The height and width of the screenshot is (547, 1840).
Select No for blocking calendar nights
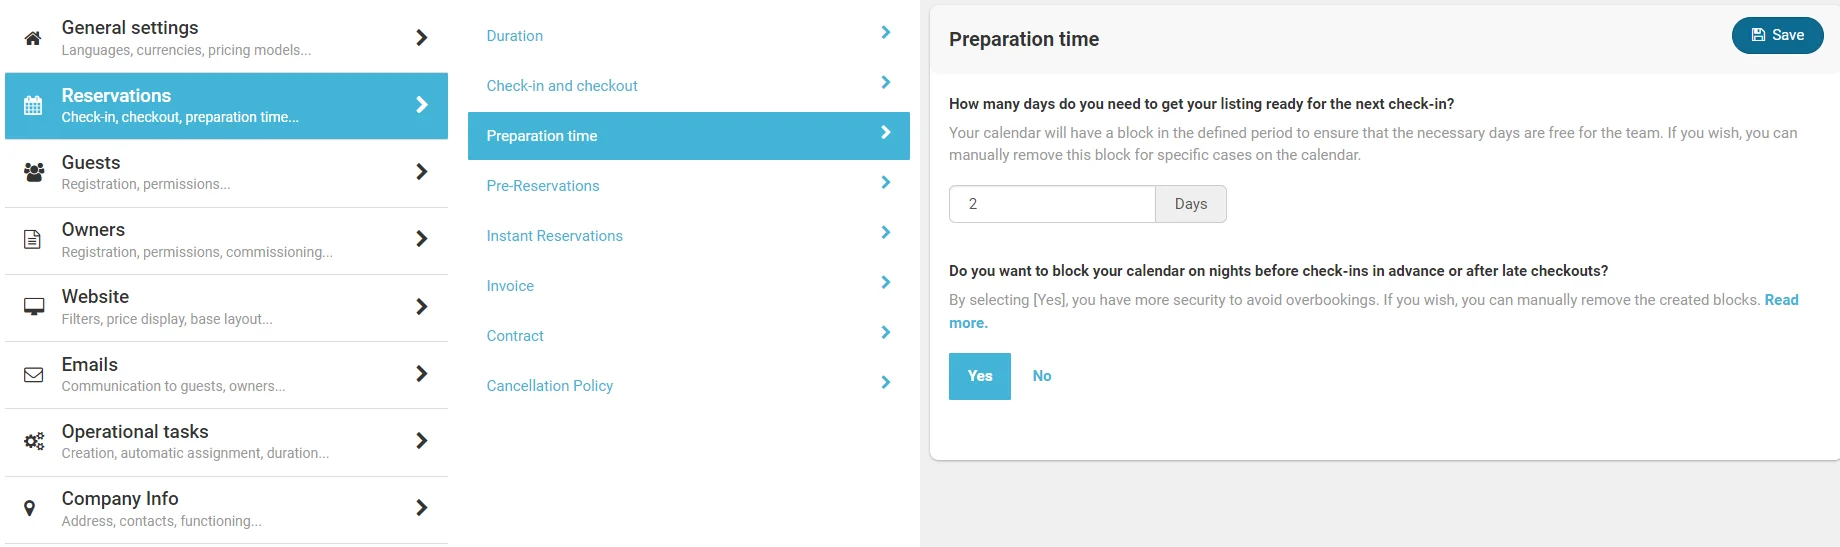coord(1041,376)
